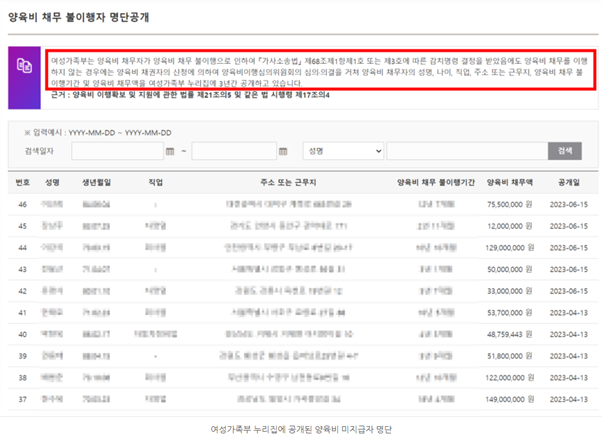Image resolution: width=602 pixels, height=435 pixels.
Task: Select the 양육비 채무 불이행기간 column header
Action: click(436, 182)
